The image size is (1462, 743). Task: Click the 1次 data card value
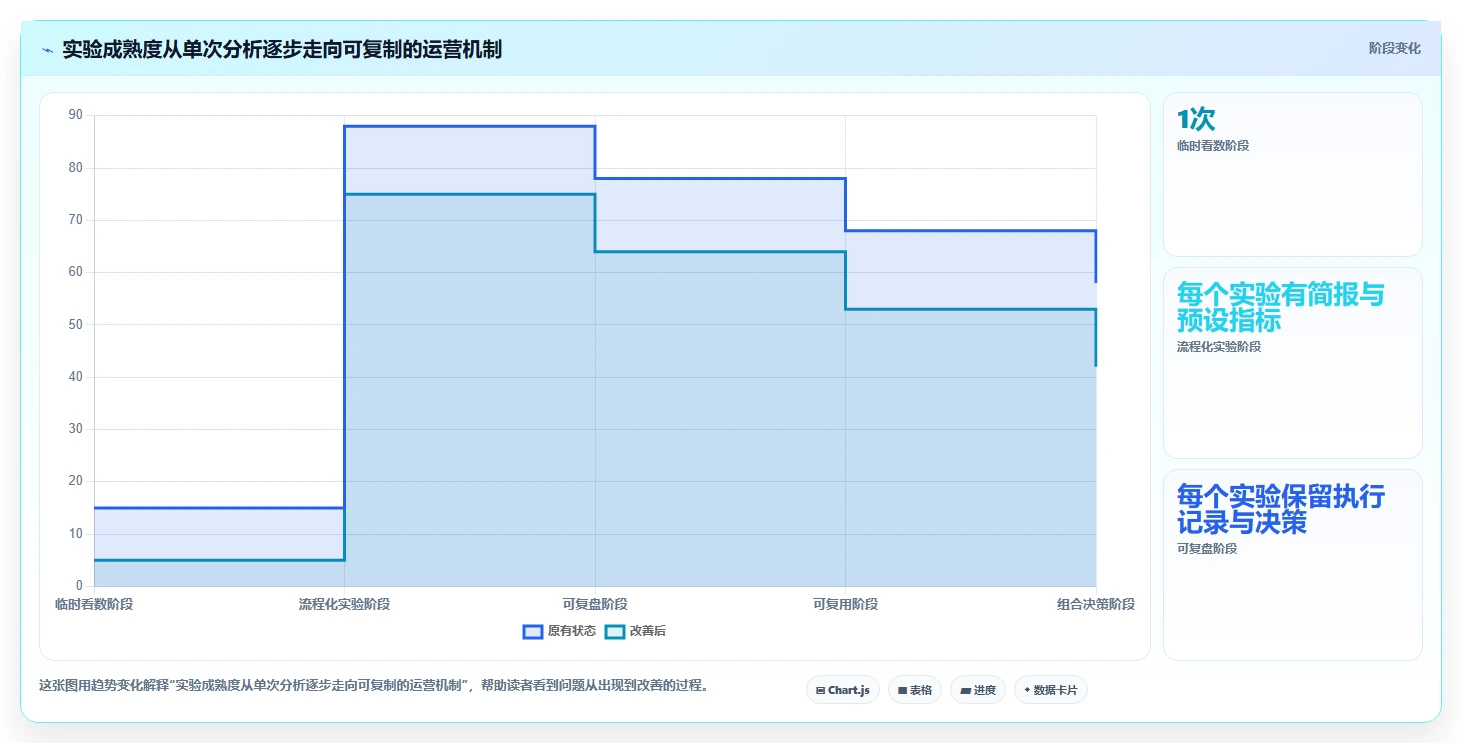[x=1196, y=120]
